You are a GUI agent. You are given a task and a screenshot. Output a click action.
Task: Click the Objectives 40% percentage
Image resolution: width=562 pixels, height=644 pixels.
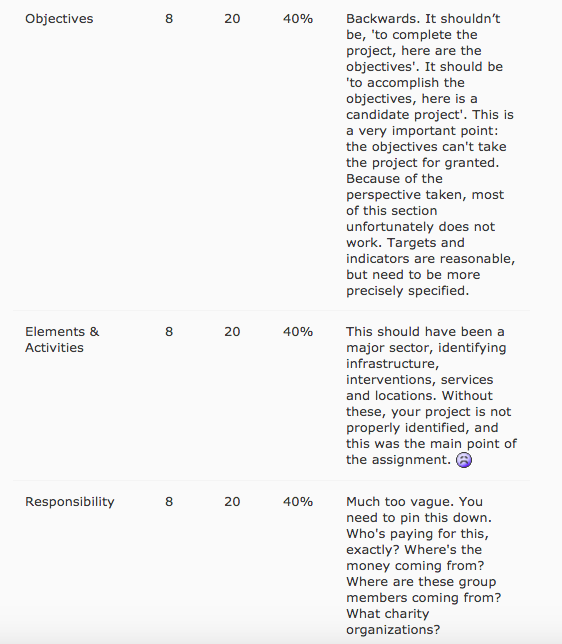pos(298,19)
